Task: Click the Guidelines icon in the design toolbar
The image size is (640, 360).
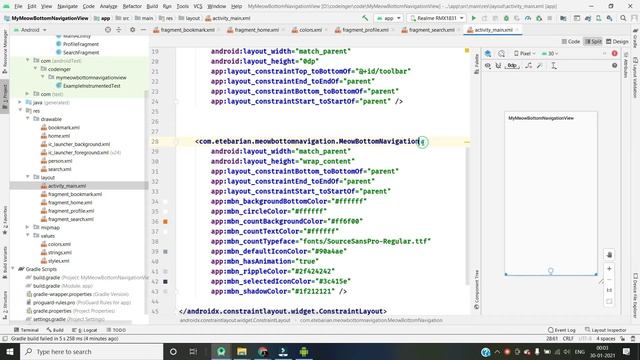Action: (x=554, y=66)
